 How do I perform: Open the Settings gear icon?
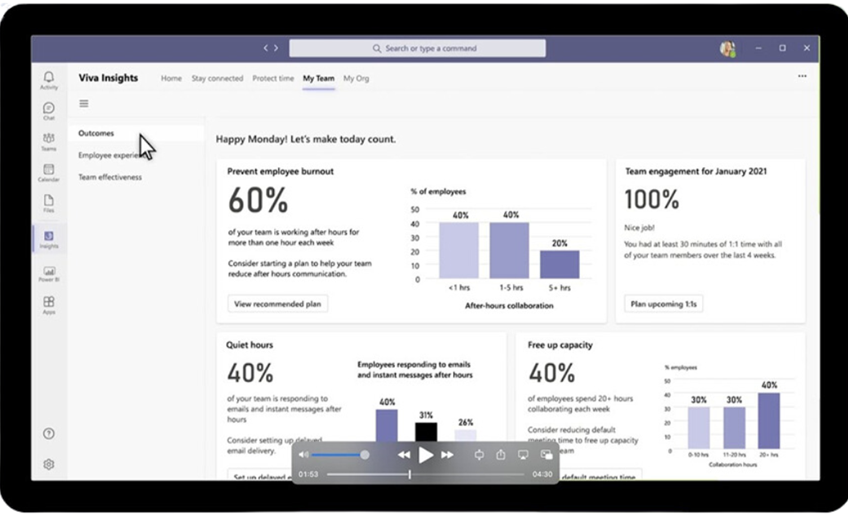coord(49,464)
